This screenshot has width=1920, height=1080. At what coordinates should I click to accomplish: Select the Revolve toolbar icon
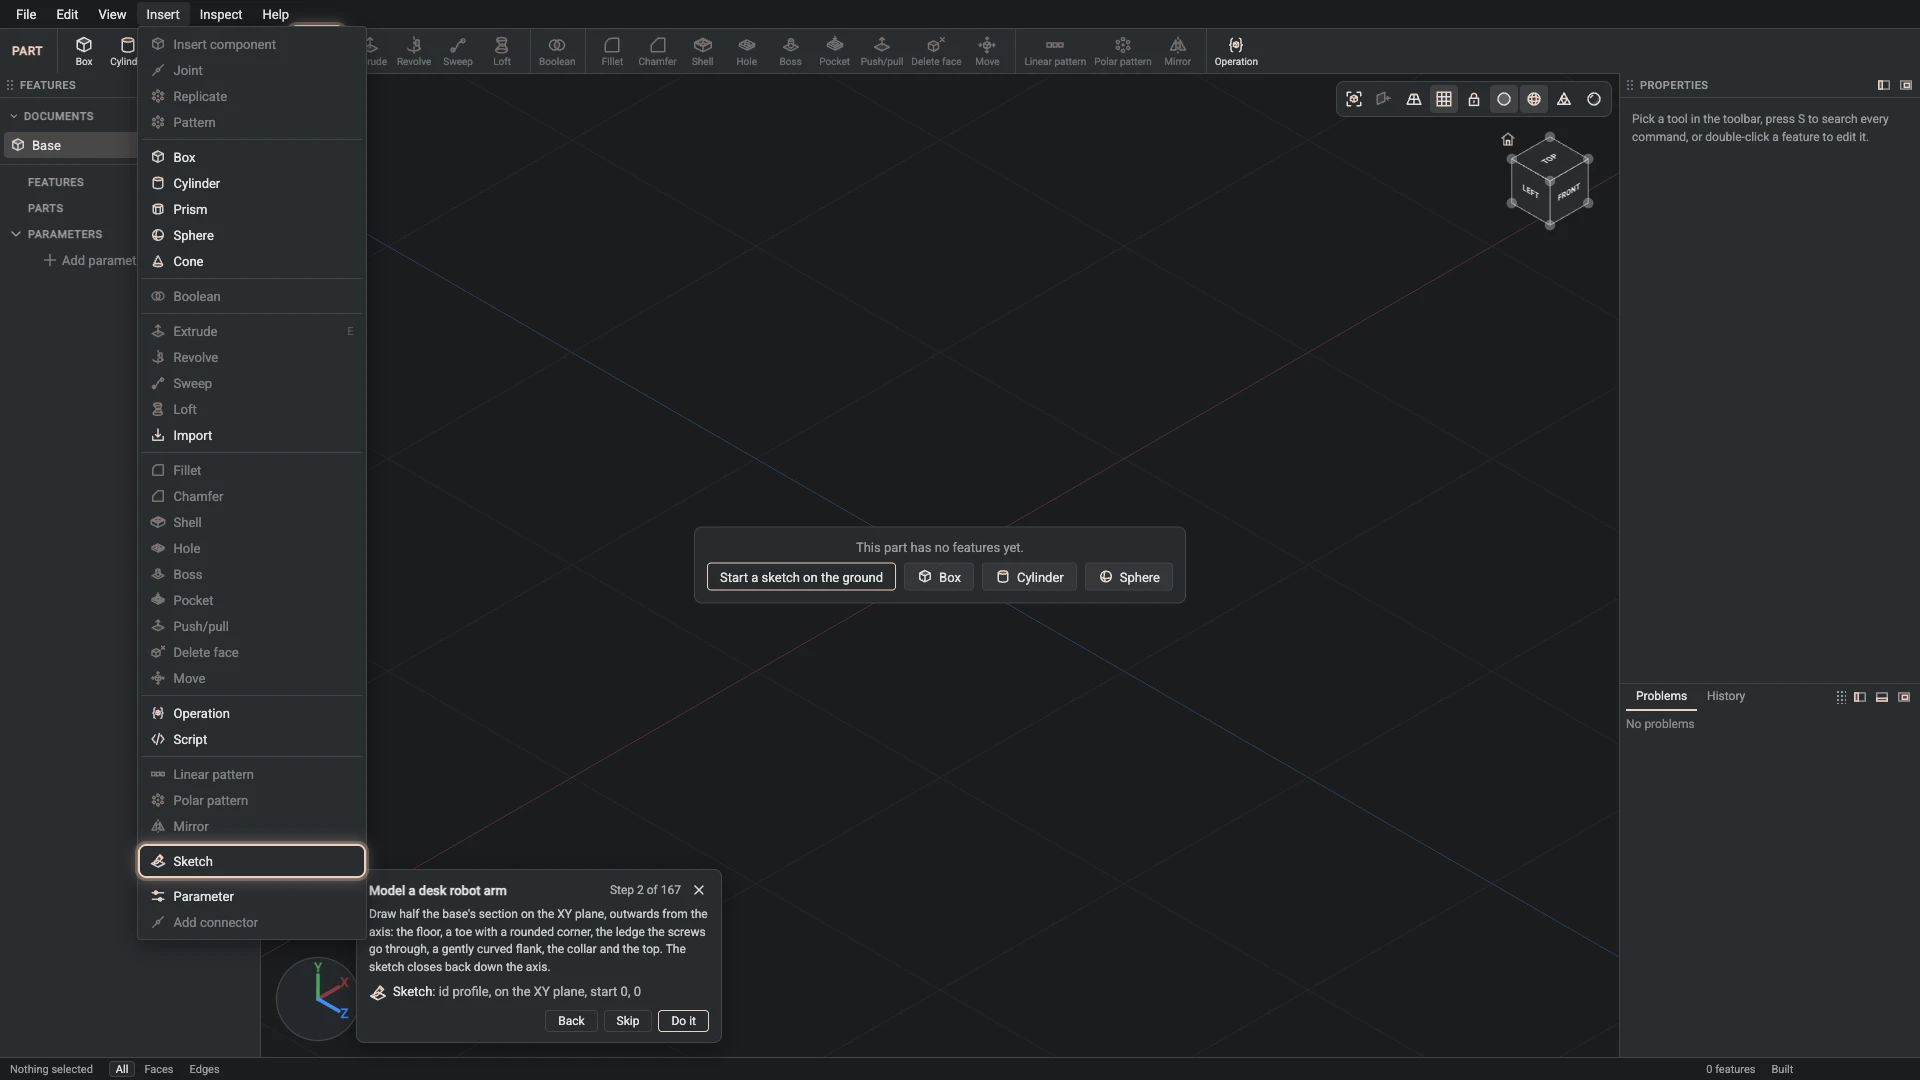[414, 51]
